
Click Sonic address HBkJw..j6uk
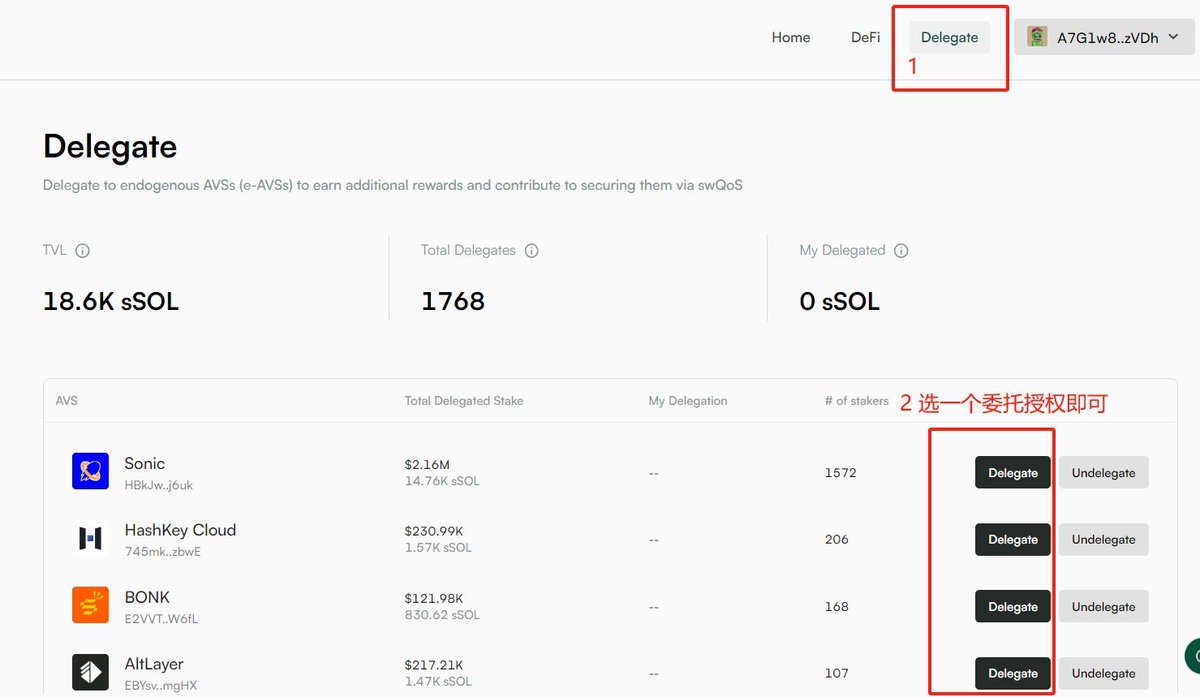pyautogui.click(x=159, y=485)
